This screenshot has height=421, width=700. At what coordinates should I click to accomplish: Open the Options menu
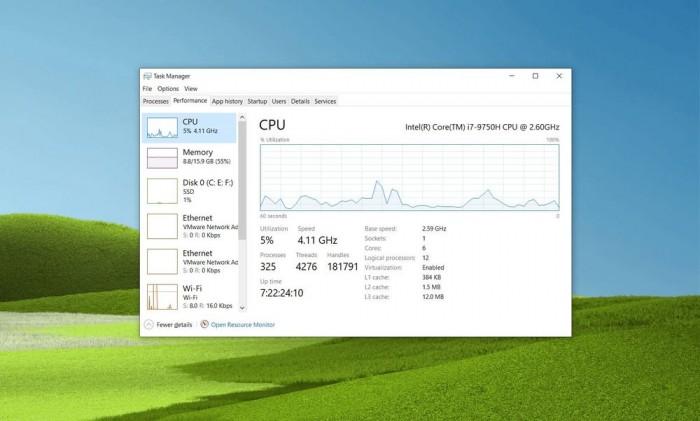pos(167,89)
